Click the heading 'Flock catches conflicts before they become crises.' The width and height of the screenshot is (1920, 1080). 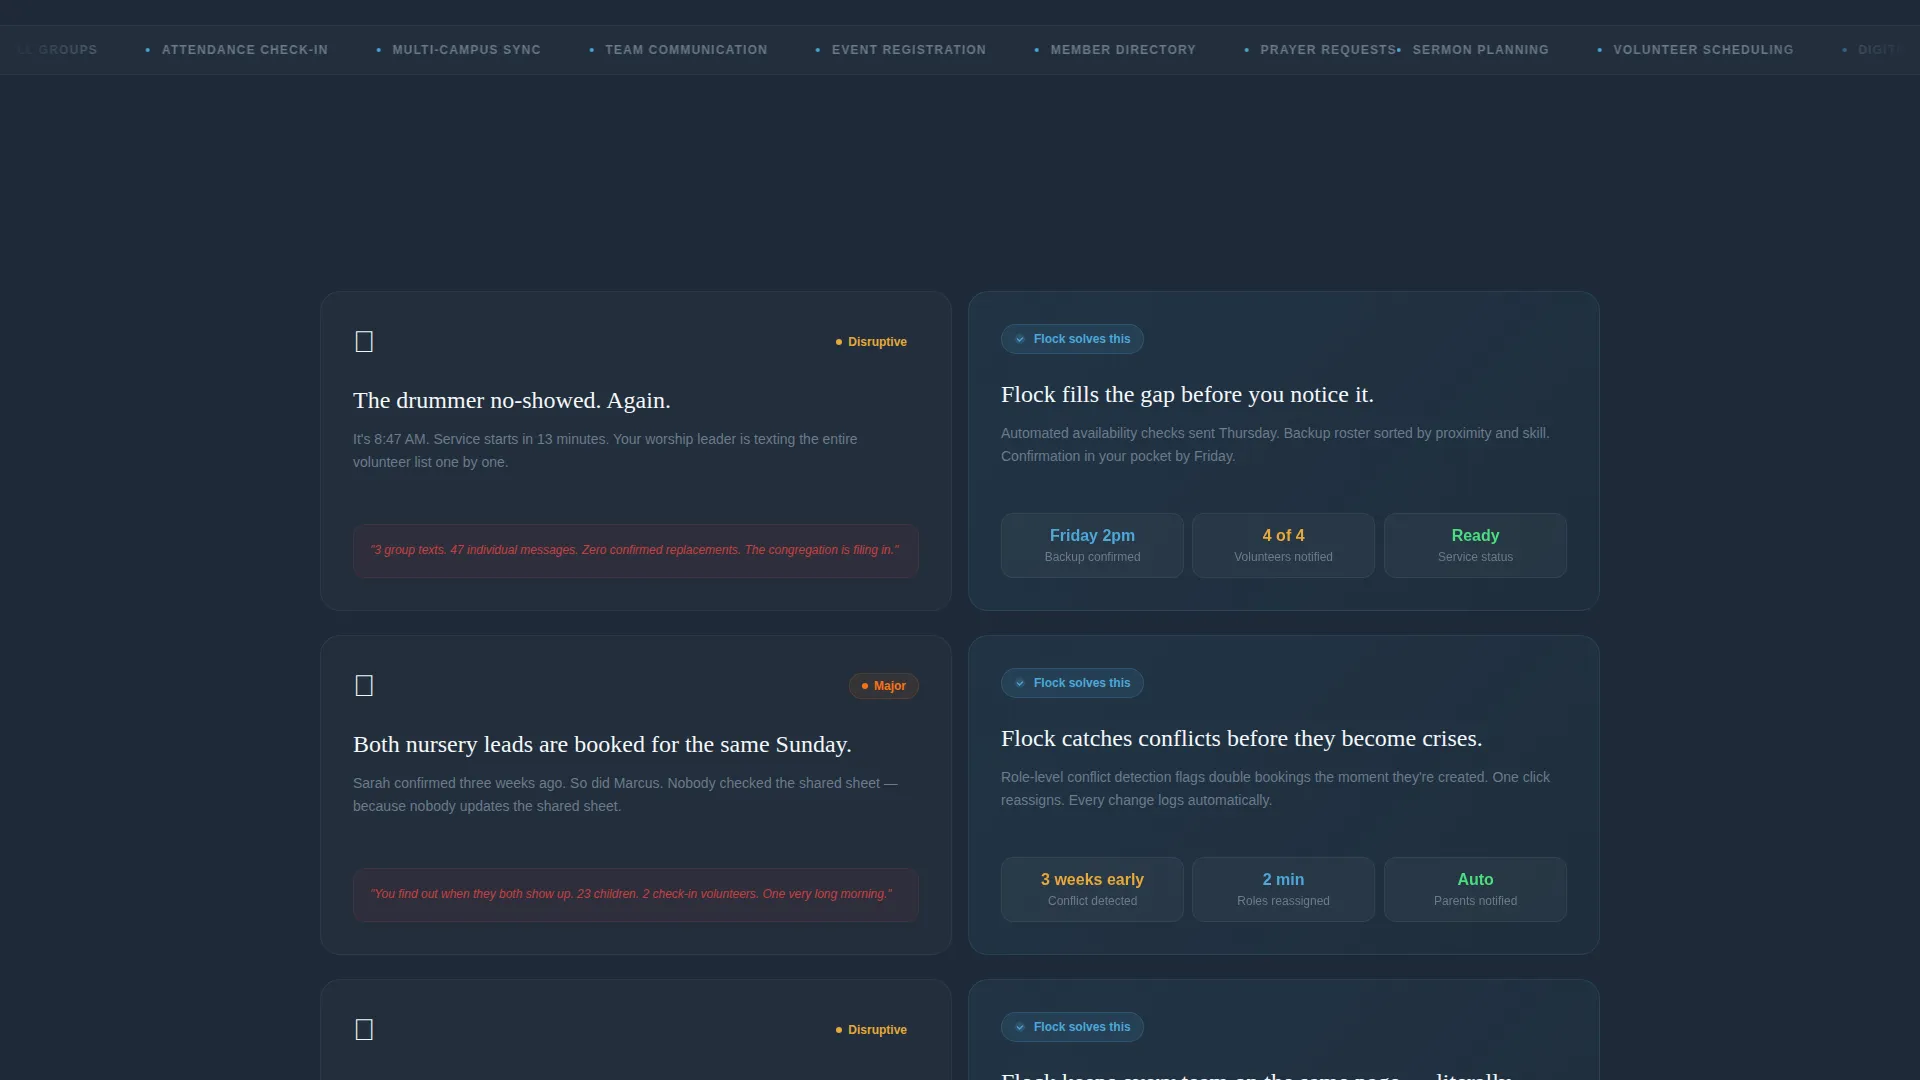1241,738
